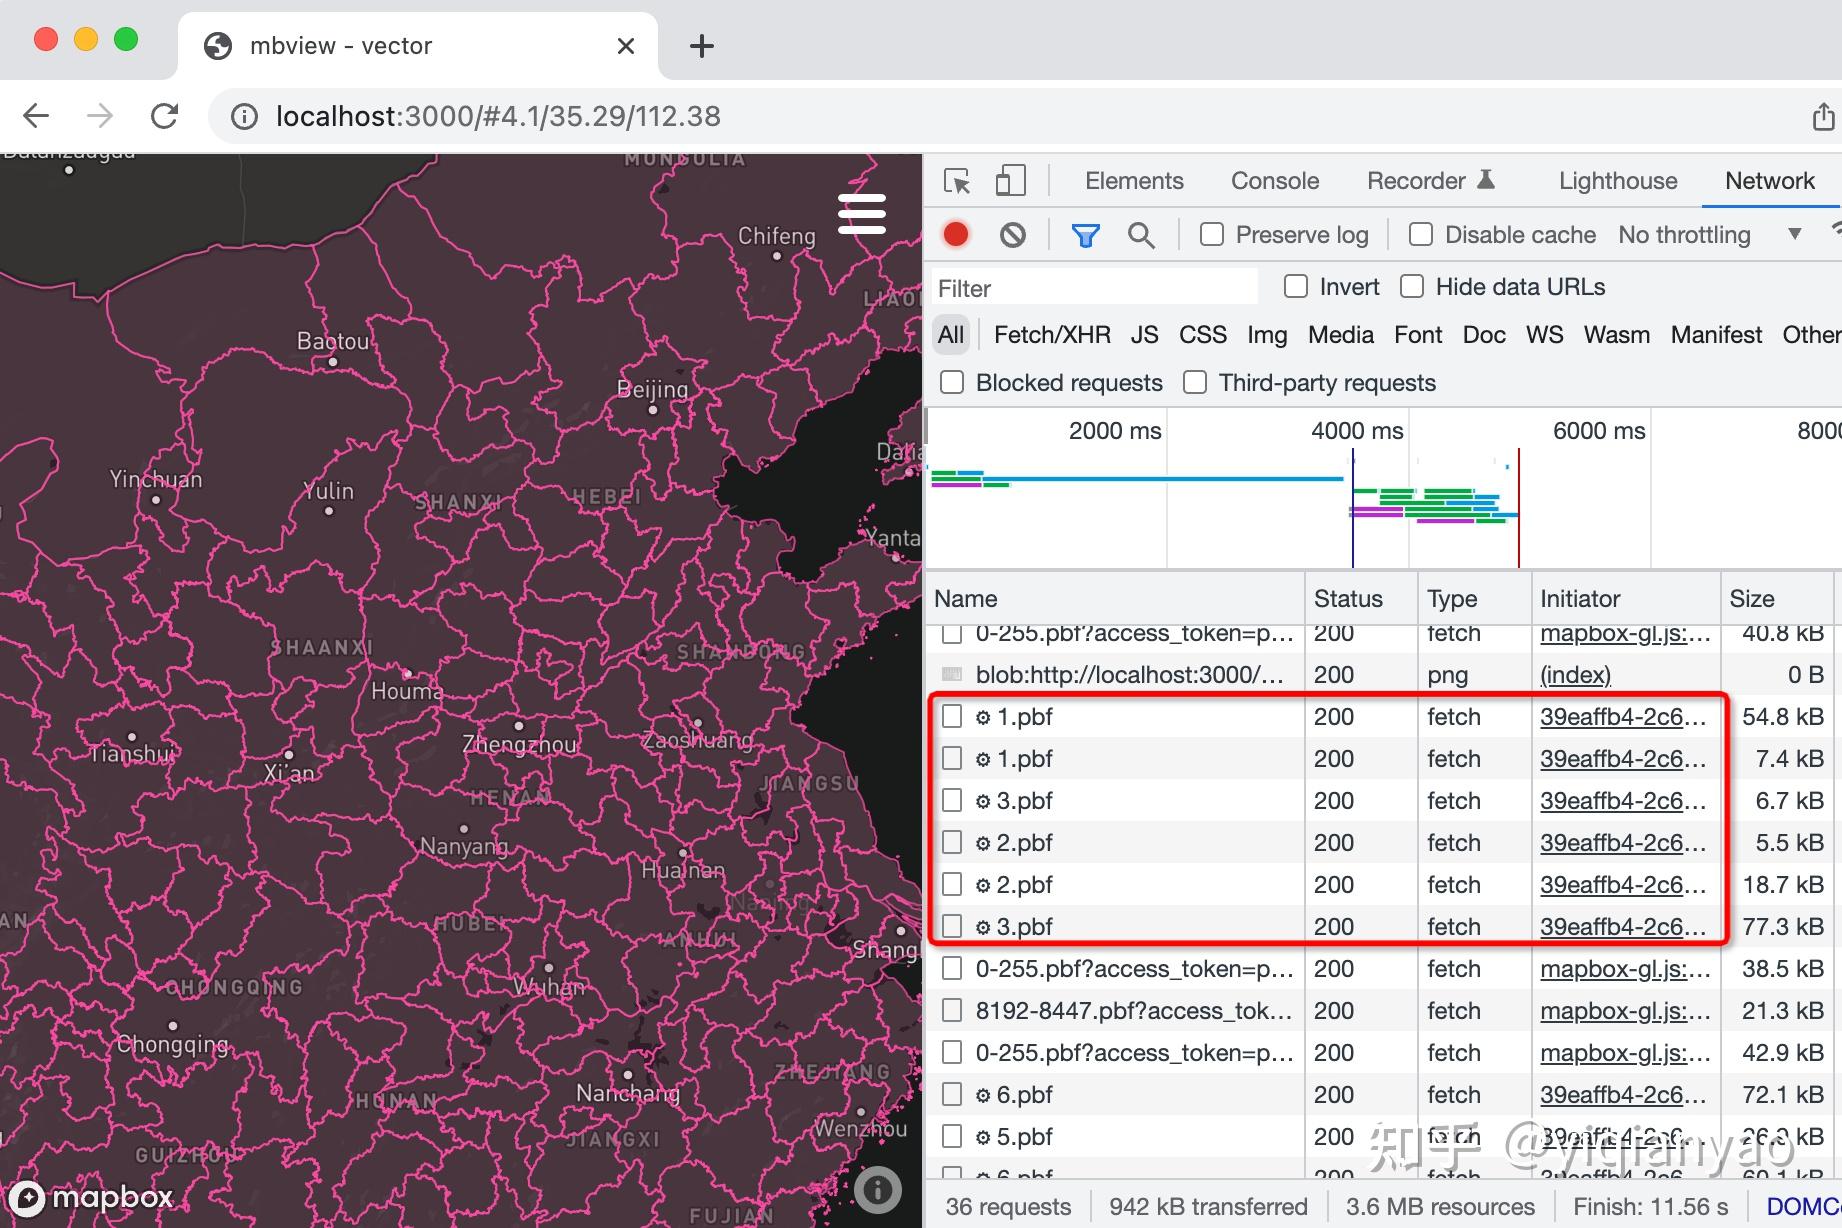Stop recording the network log

click(x=955, y=234)
